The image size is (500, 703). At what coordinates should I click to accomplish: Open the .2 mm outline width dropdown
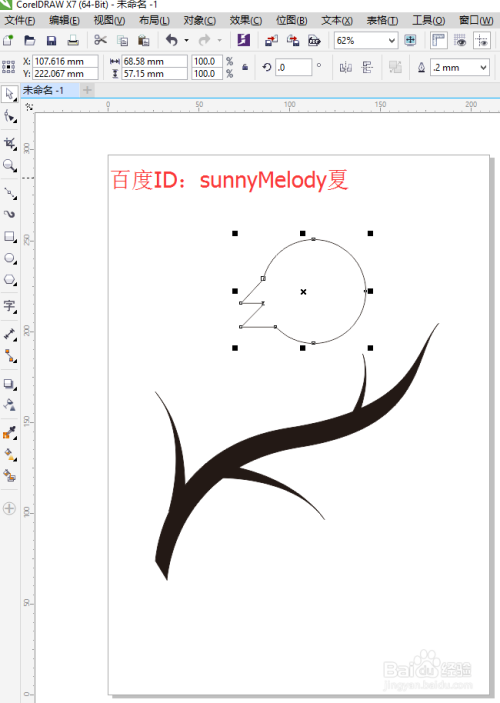point(483,68)
